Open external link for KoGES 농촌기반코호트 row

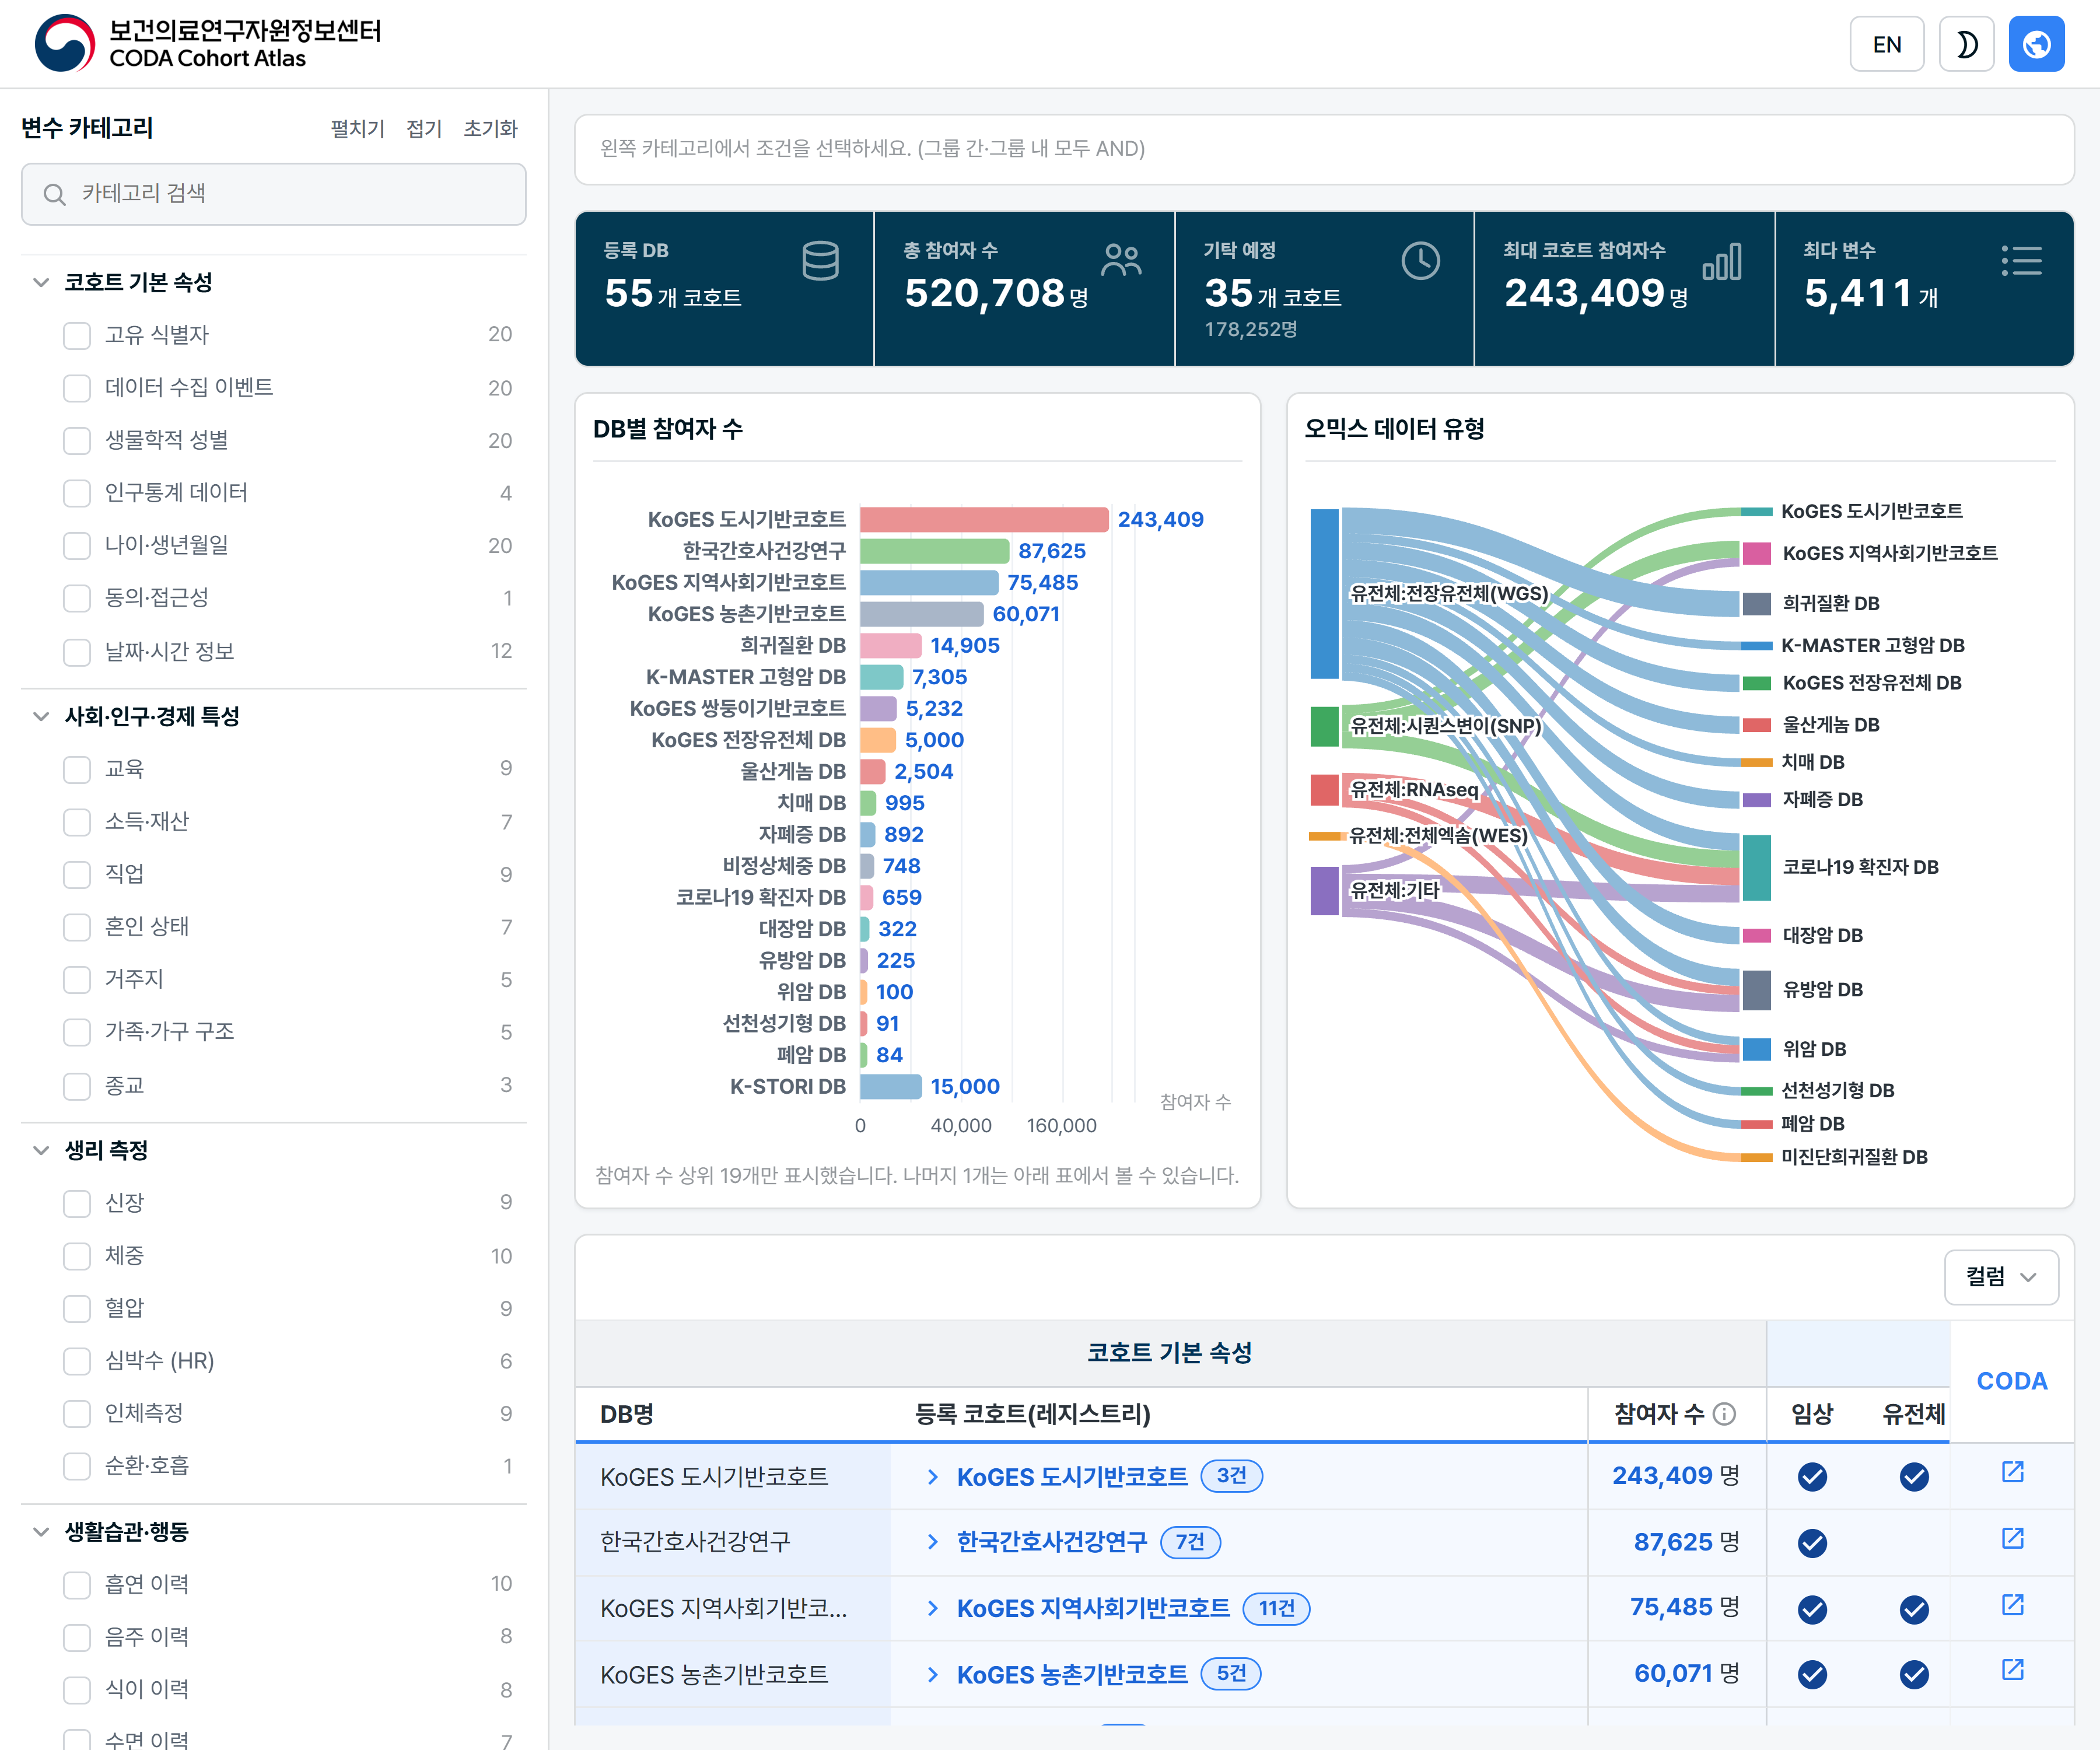coord(2012,1669)
